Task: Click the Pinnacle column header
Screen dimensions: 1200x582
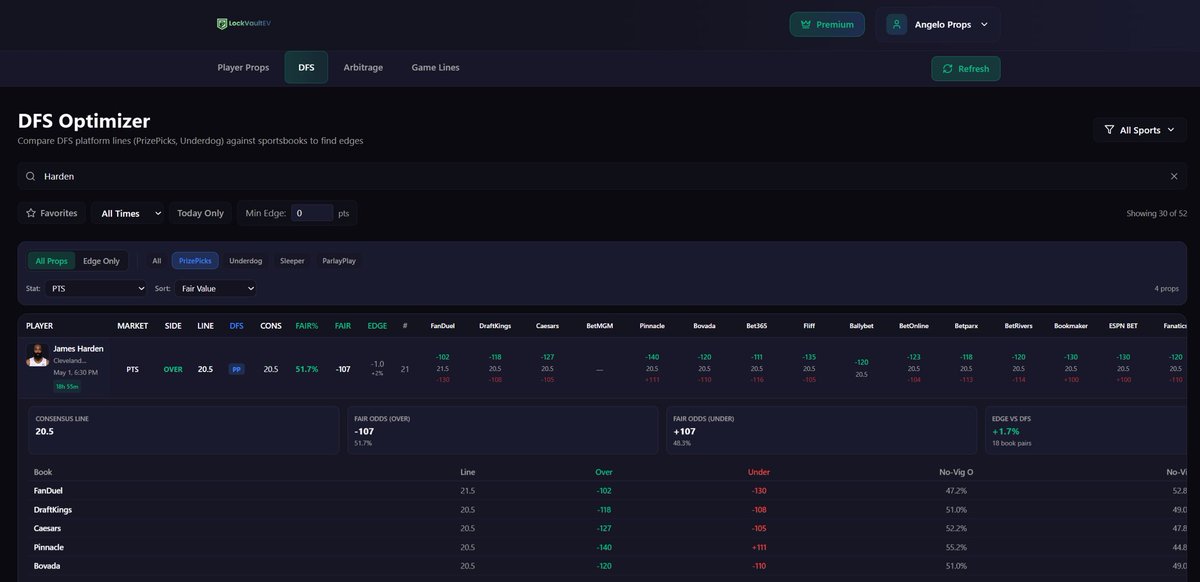Action: (x=652, y=326)
